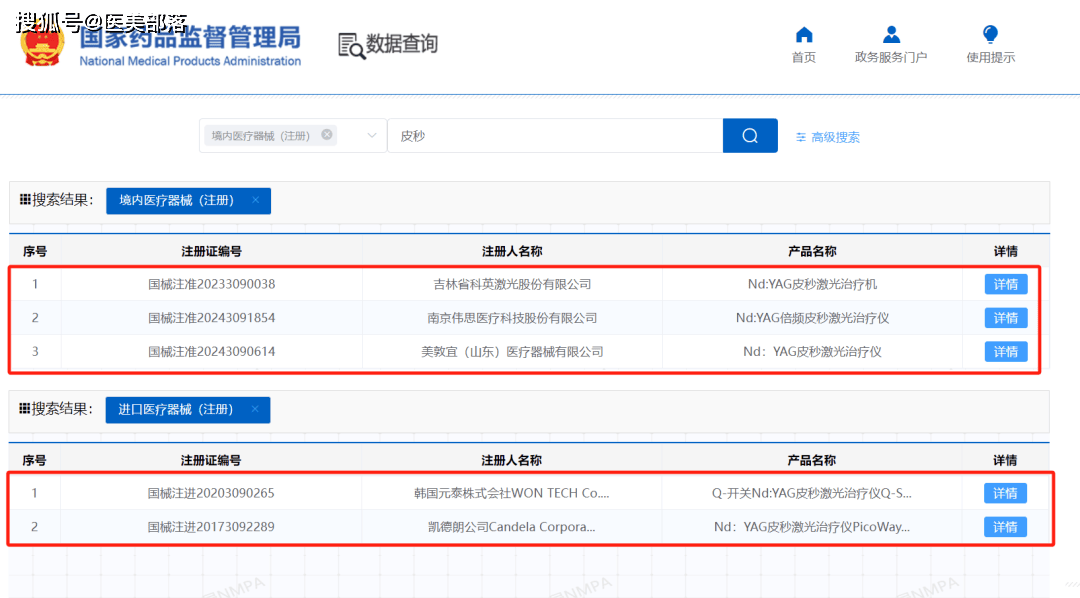
Task: Click the grid icon beside second 搜索结果
Action: (x=24, y=409)
